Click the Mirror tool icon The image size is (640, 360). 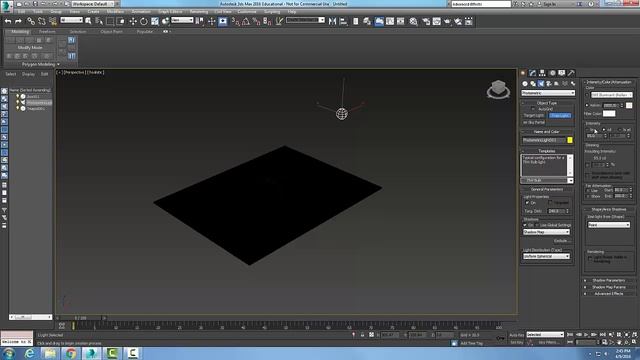pos(332,21)
